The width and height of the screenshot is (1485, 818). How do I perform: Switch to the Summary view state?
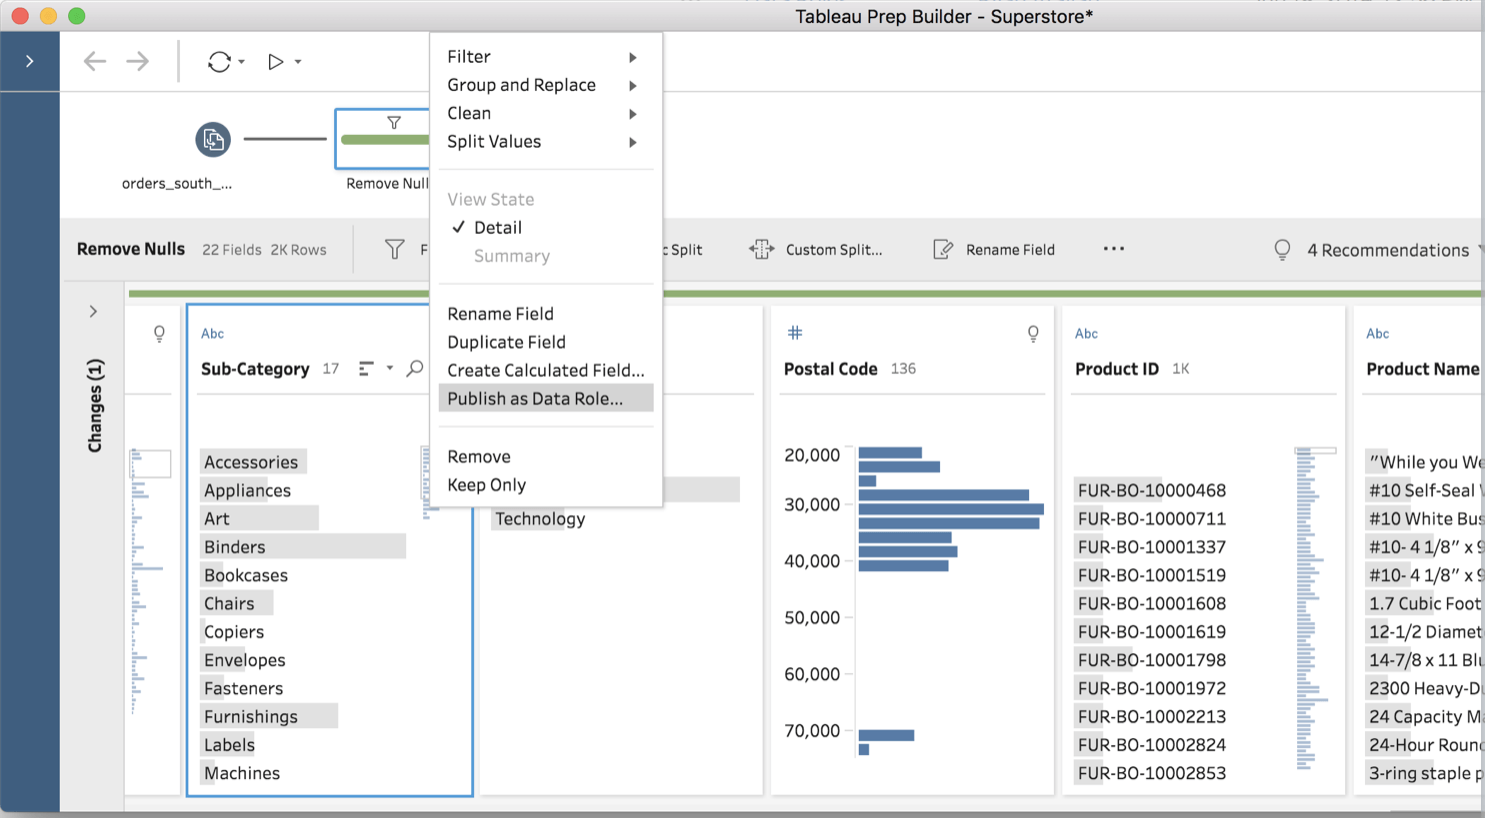coord(511,256)
